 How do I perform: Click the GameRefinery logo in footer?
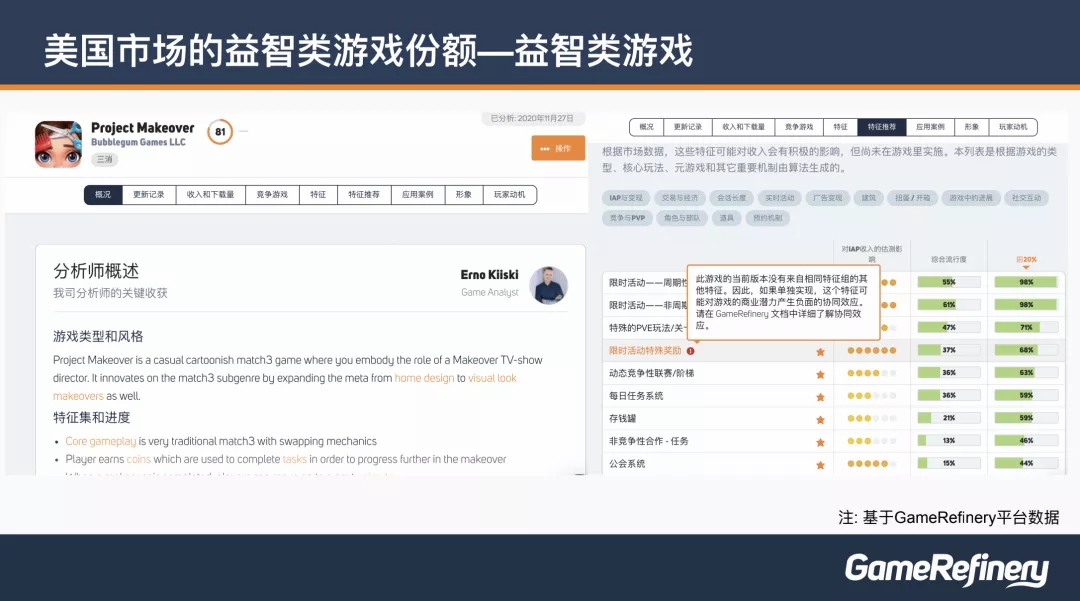[x=946, y=569]
